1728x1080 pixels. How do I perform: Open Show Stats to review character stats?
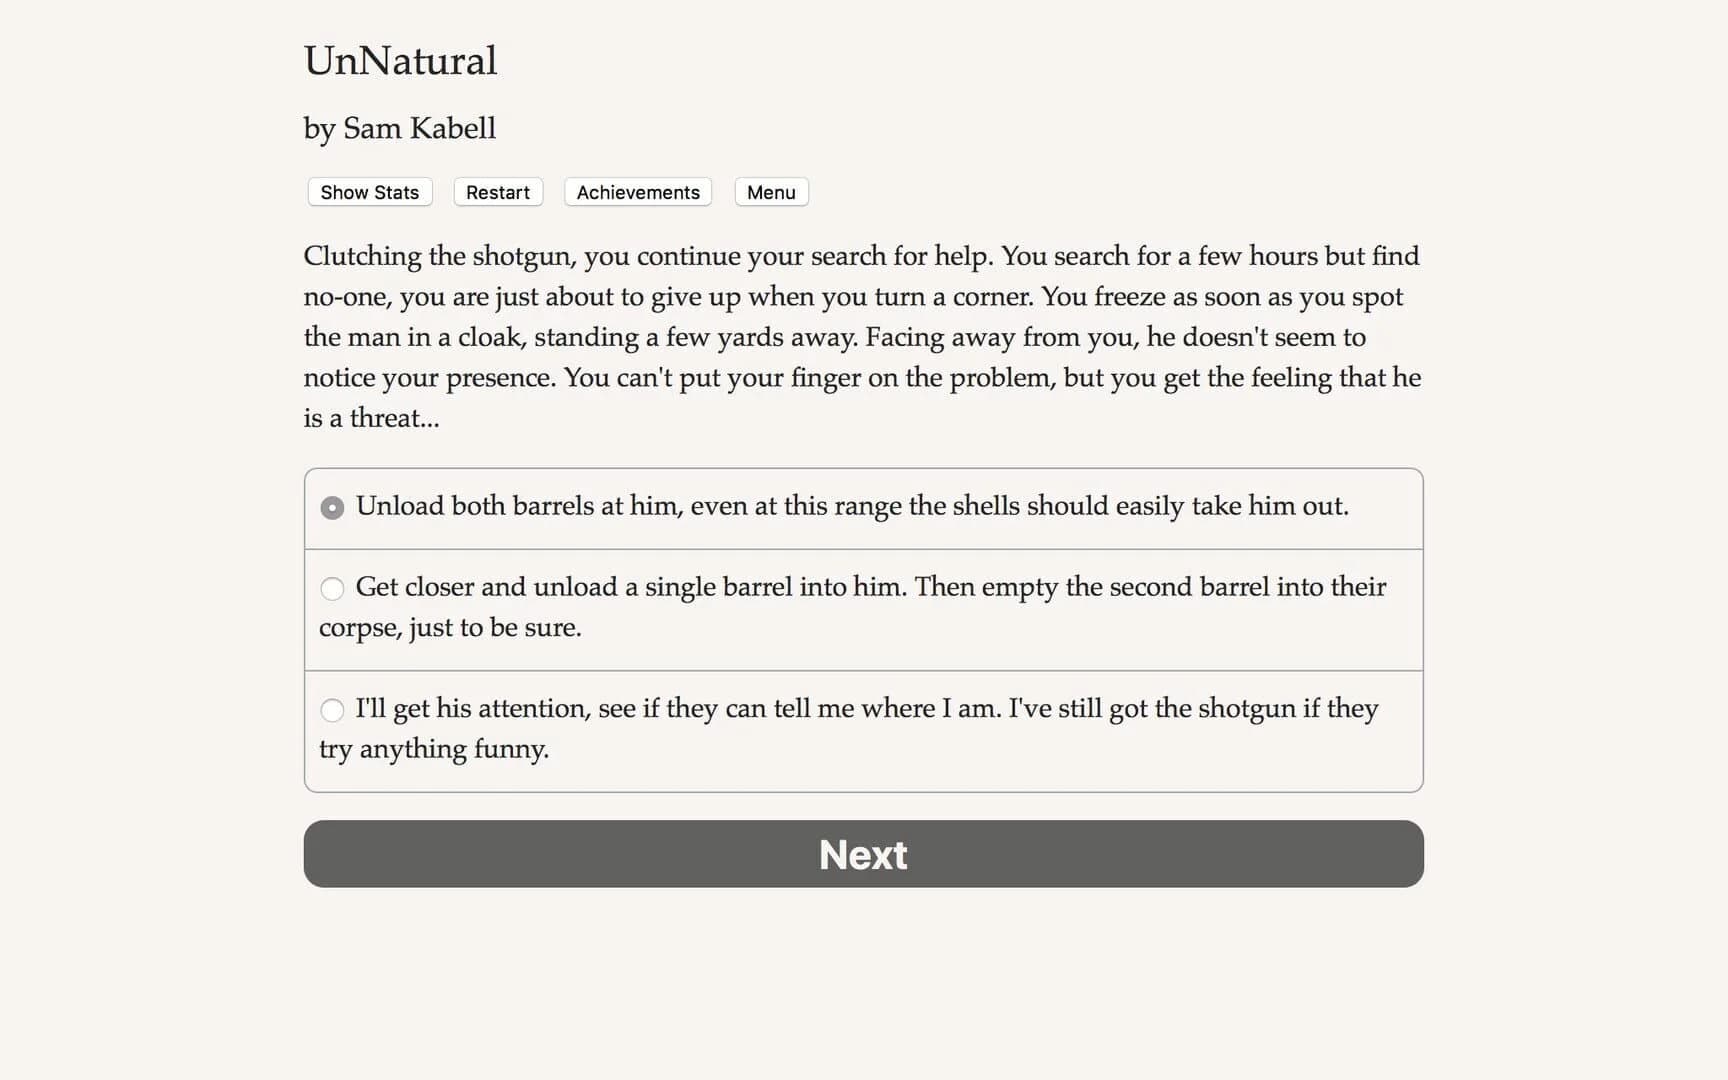[368, 192]
